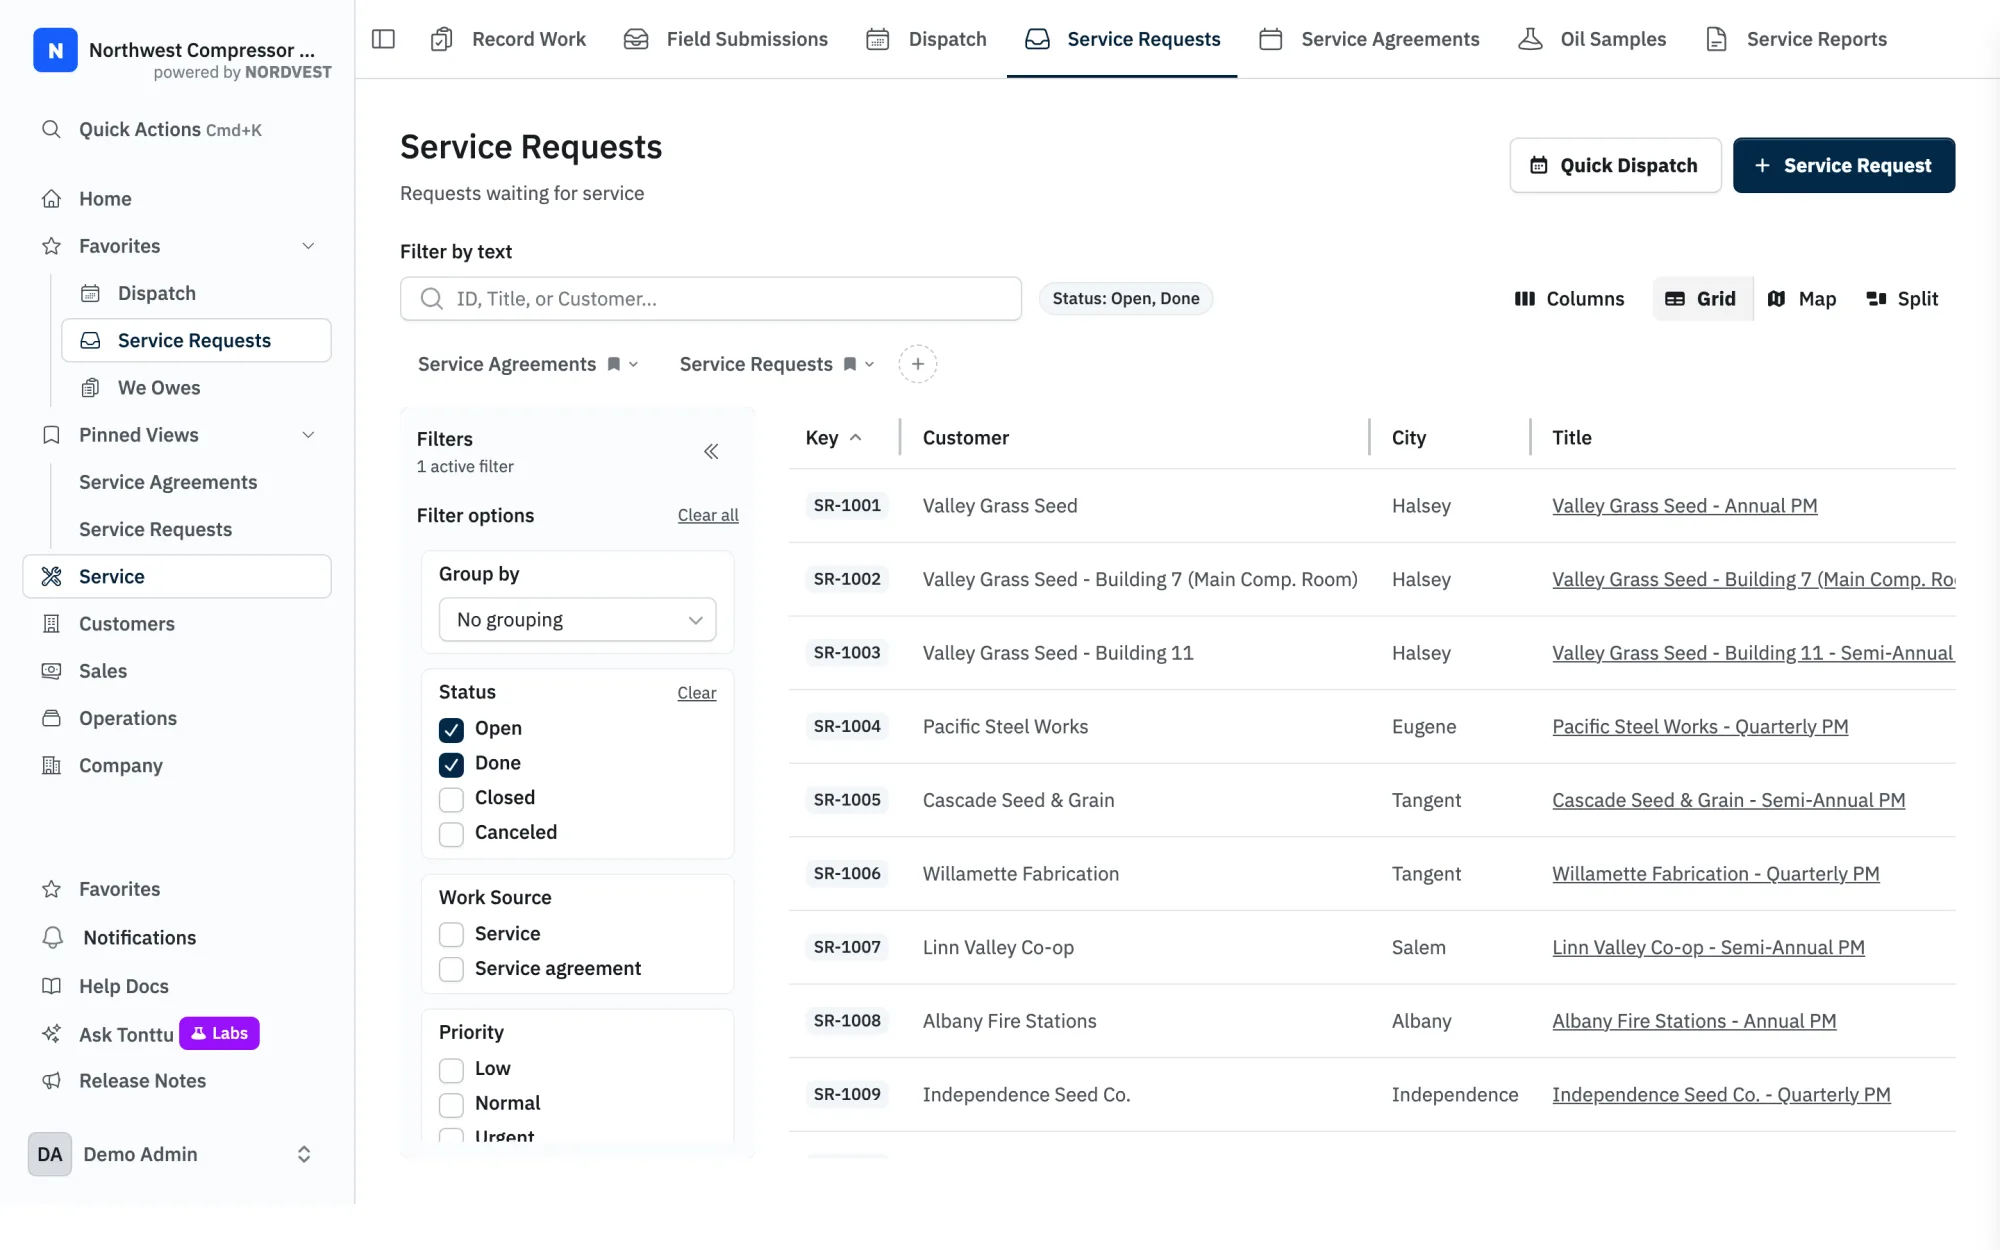Select Service Requests in Pinned Views
This screenshot has height=1250, width=2000.
tap(155, 530)
